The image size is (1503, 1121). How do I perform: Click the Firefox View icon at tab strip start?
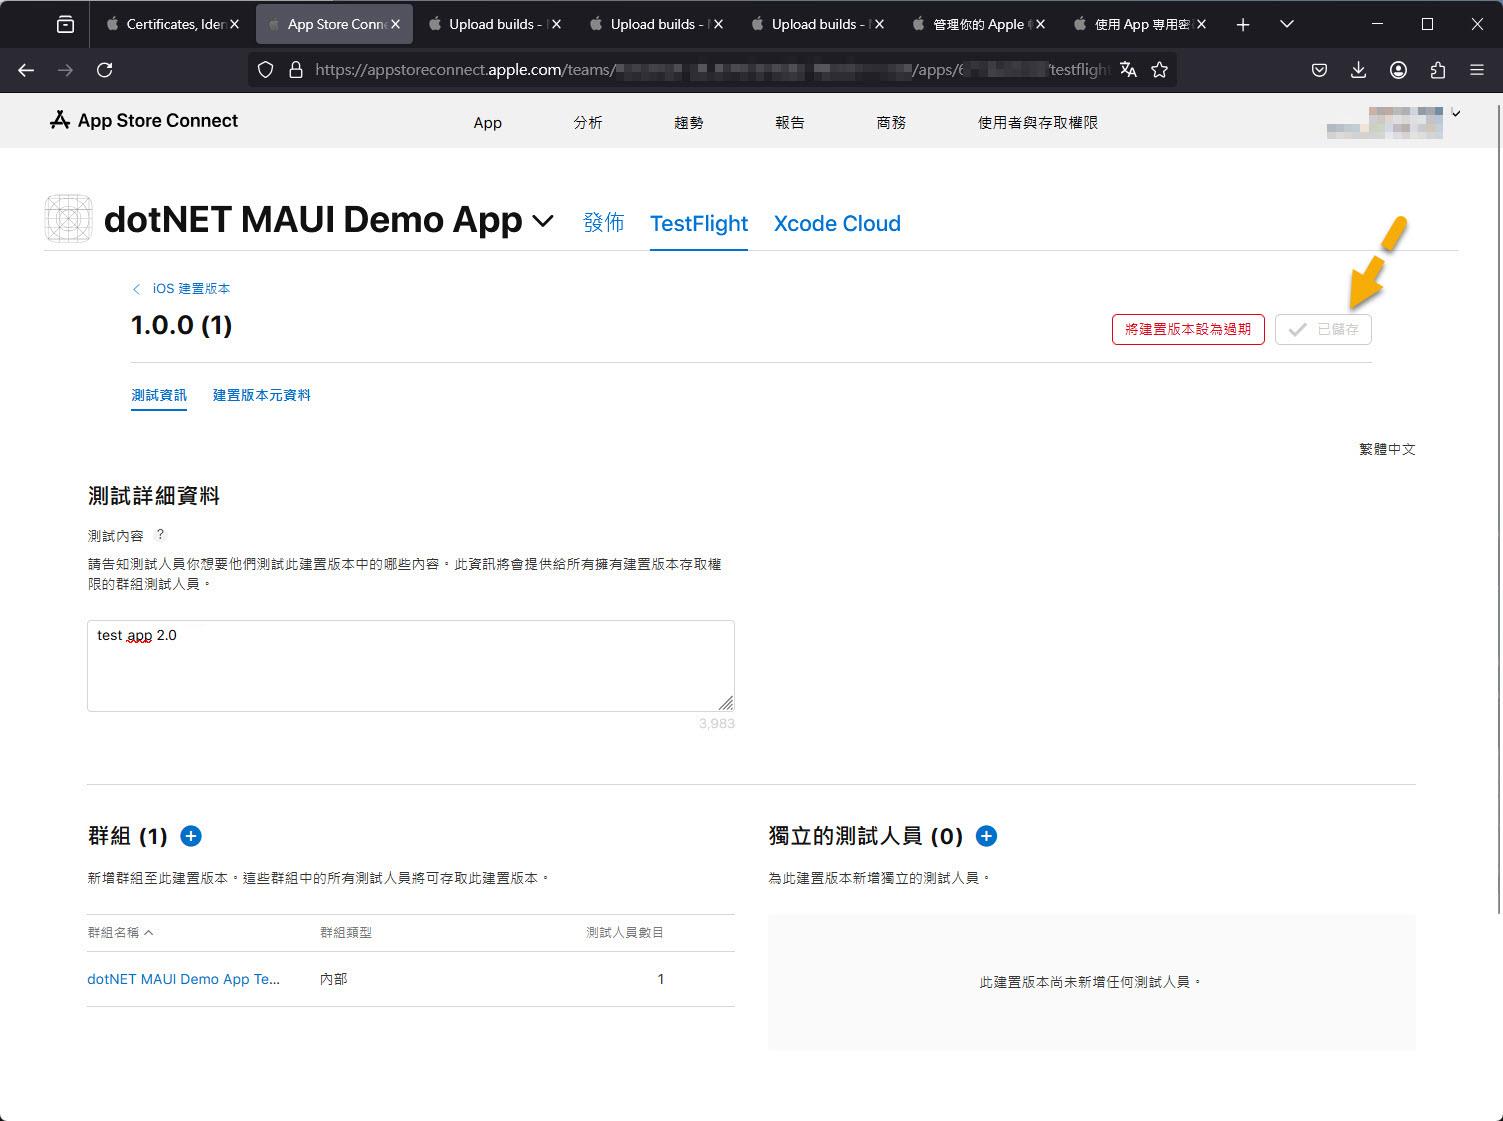click(x=65, y=24)
